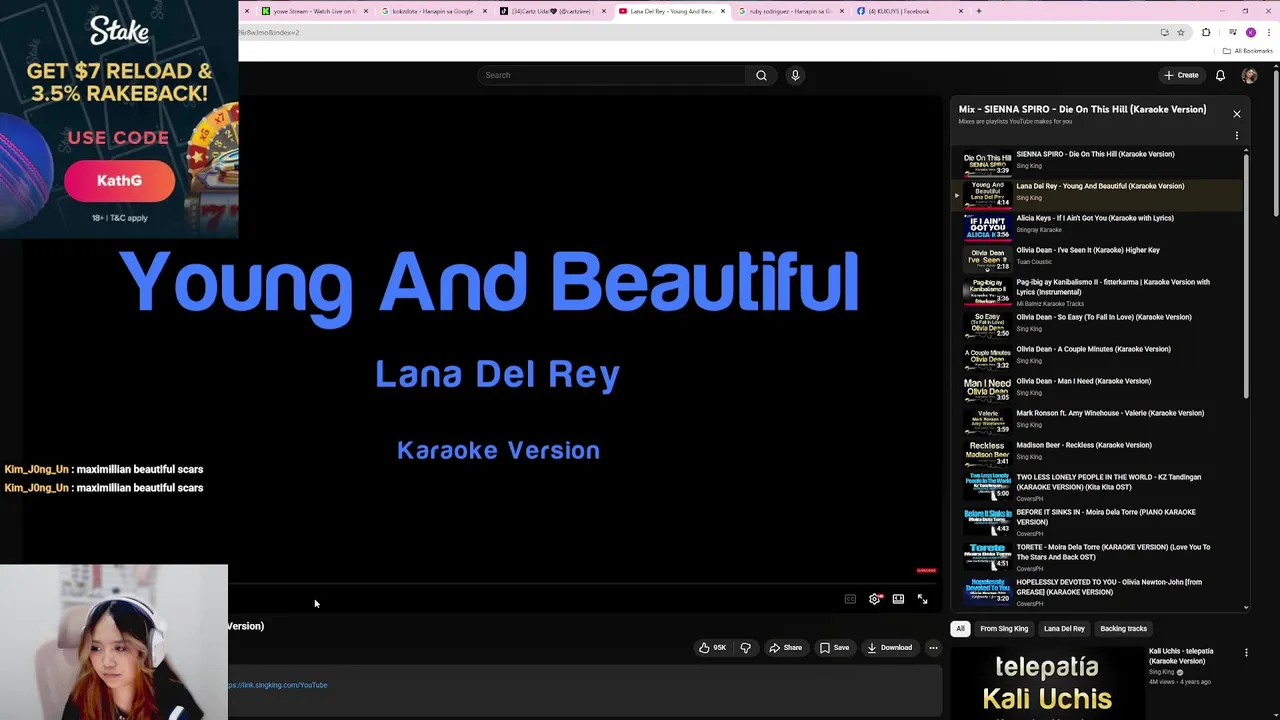
Task: Open options for Kali Uchis telepatía video
Action: 1246,653
